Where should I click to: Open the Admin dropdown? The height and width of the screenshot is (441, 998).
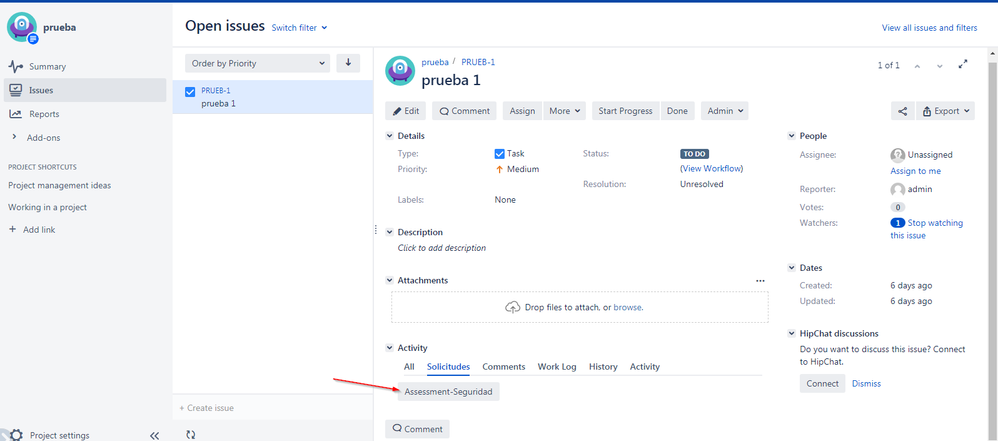[x=725, y=111]
